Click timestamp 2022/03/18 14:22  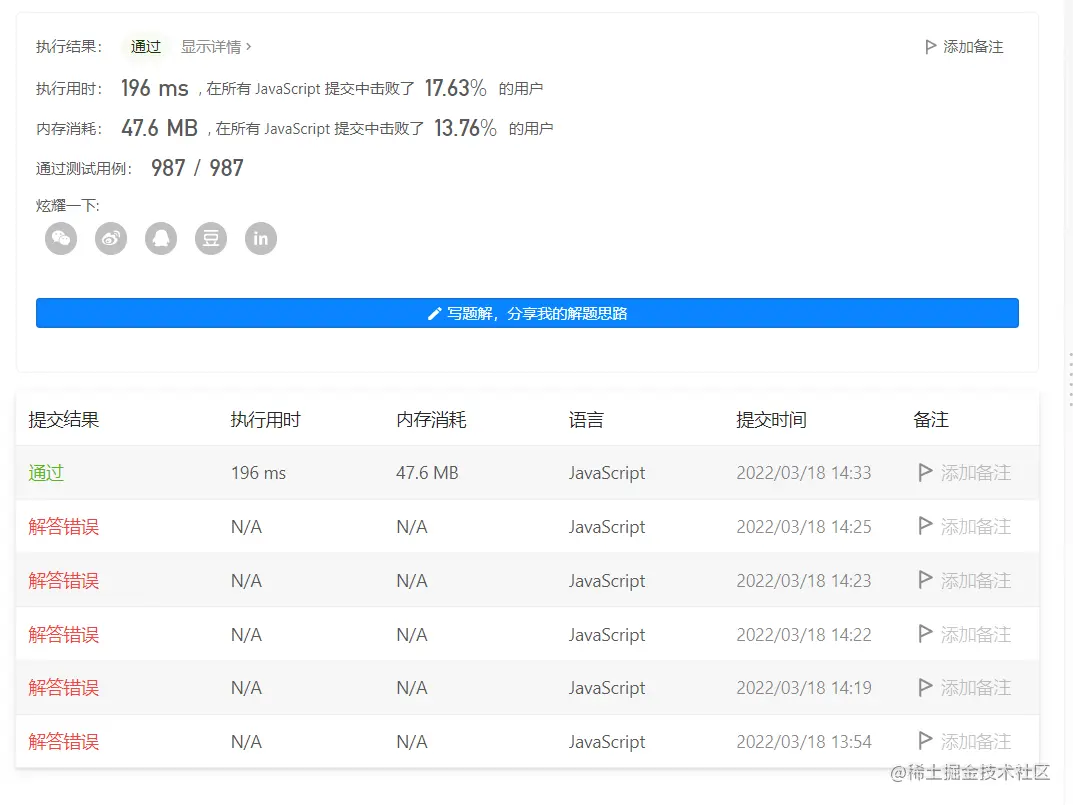(x=803, y=635)
